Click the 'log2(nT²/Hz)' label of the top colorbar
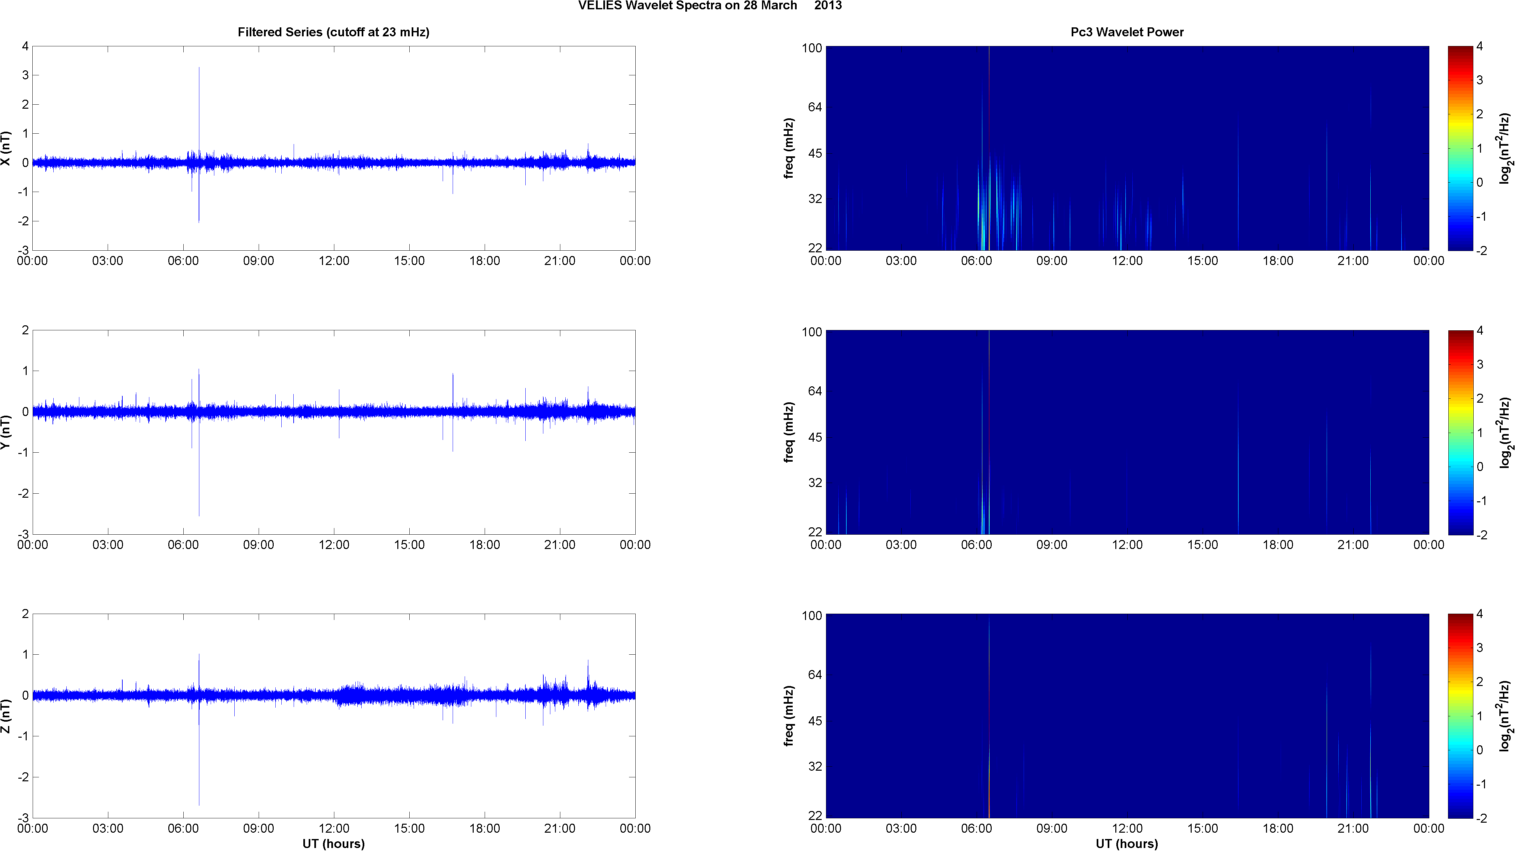 coord(1506,148)
